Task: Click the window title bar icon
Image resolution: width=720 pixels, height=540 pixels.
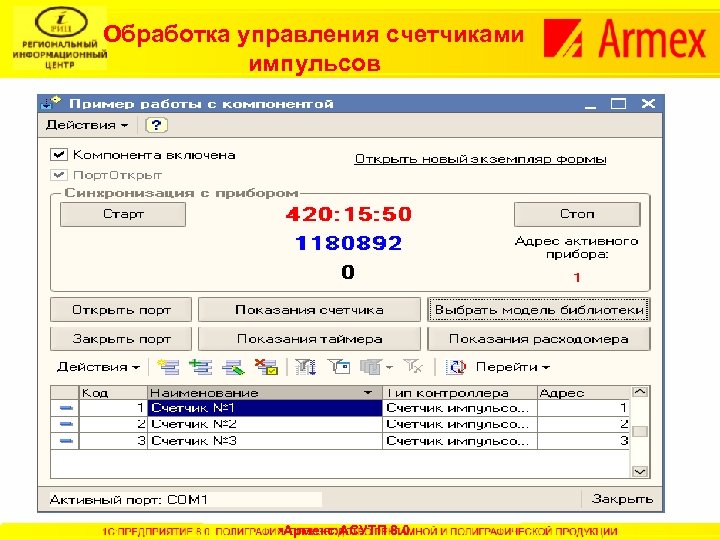Action: tap(50, 103)
